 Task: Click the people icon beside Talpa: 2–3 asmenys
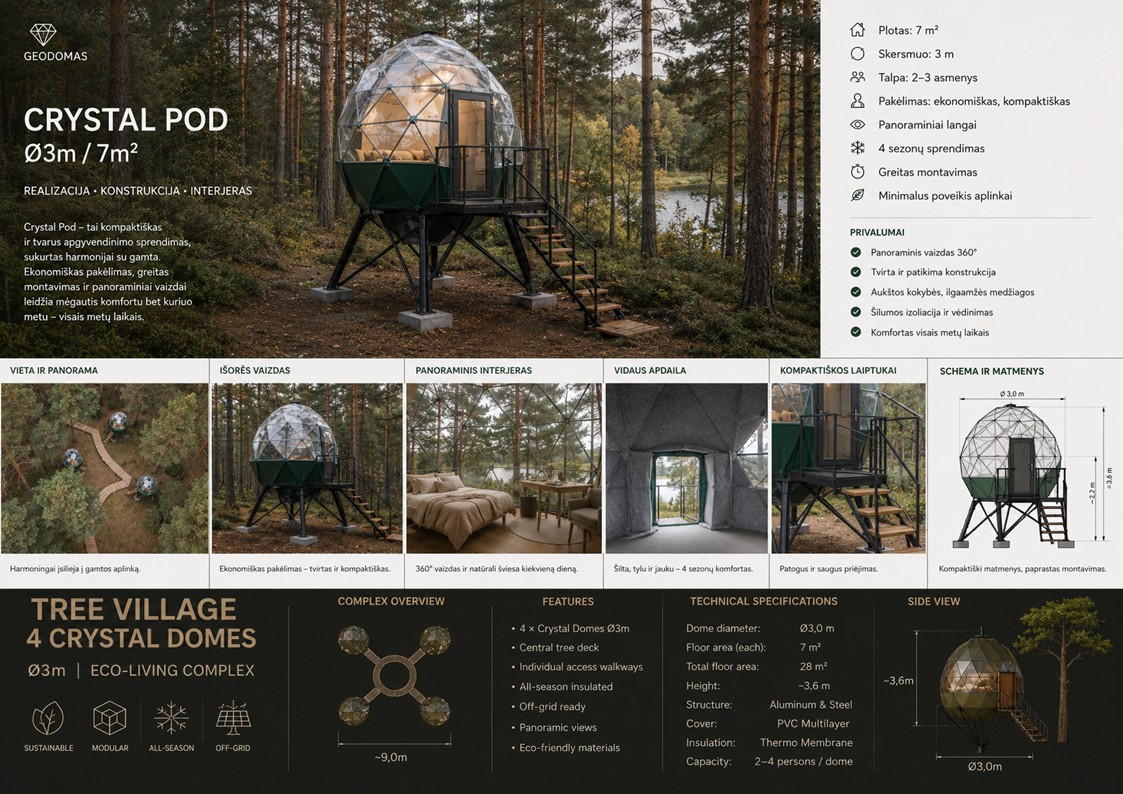[857, 77]
